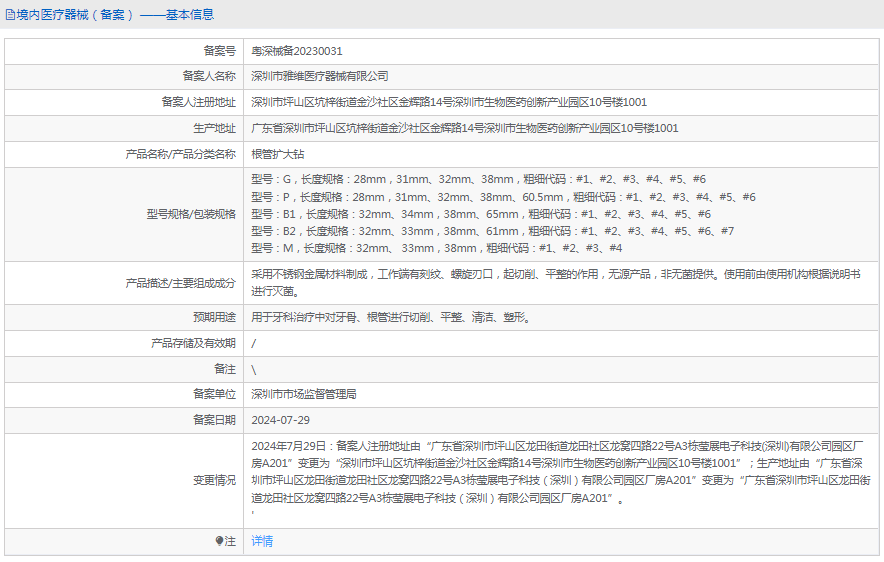Click the 产品名称/产品分类名称 label
The width and height of the screenshot is (884, 562).
pyautogui.click(x=180, y=154)
